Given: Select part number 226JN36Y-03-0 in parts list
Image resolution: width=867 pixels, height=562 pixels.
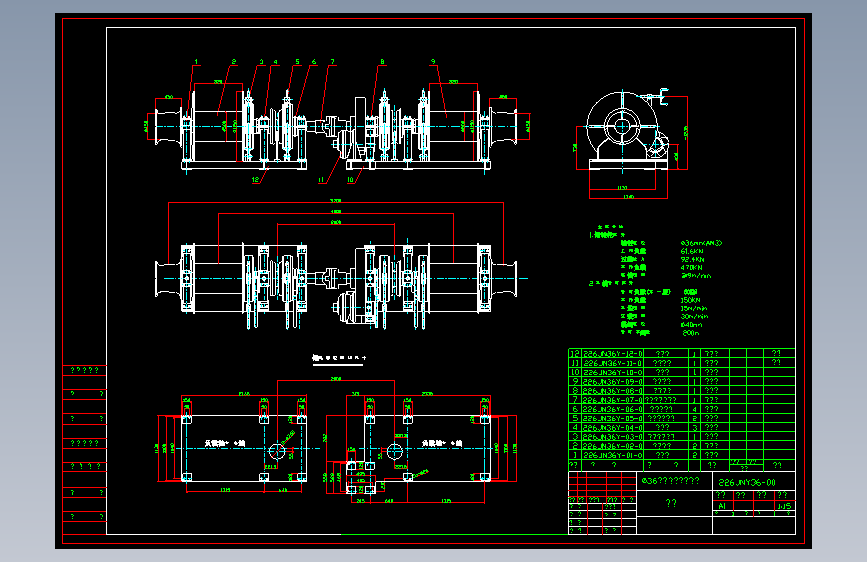Looking at the screenshot, I should pyautogui.click(x=613, y=436).
